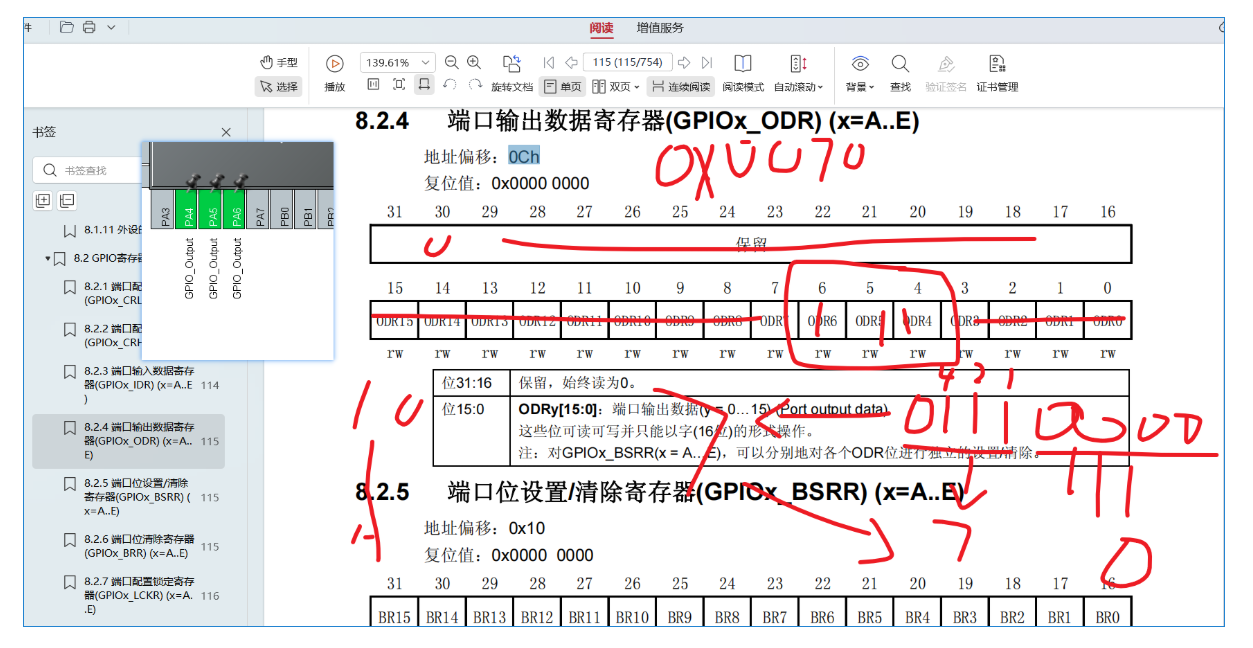Viewport: 1253px width, 648px height.
Task: Switch to the 增值服务 tab
Action: pyautogui.click(x=660, y=28)
